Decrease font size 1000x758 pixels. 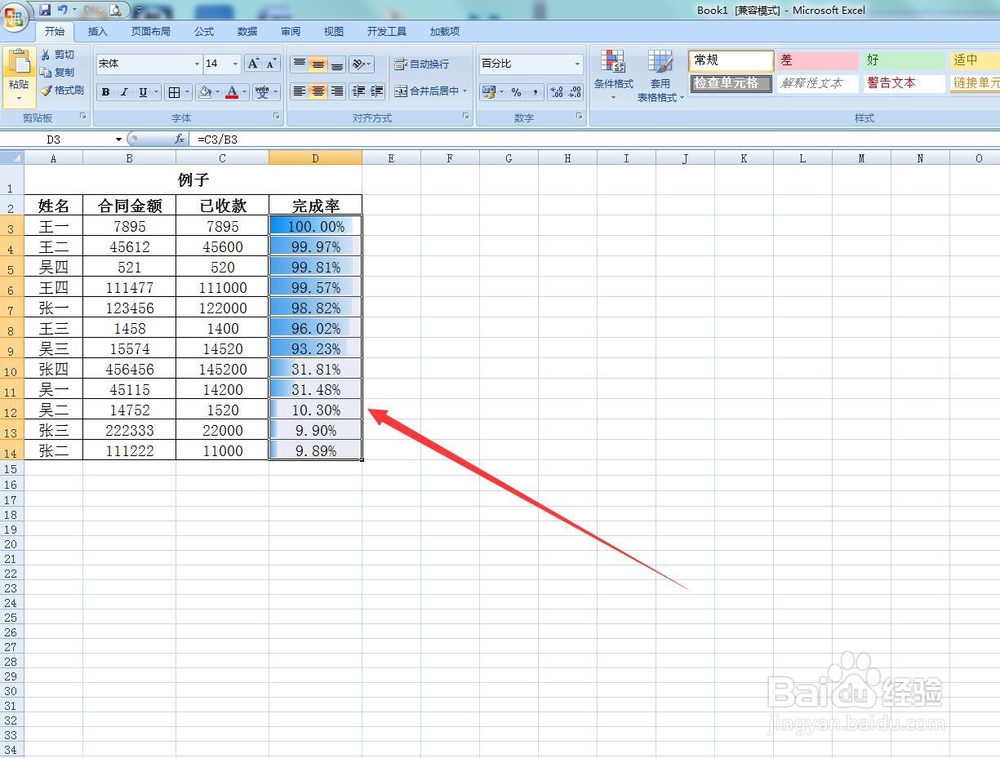click(271, 64)
